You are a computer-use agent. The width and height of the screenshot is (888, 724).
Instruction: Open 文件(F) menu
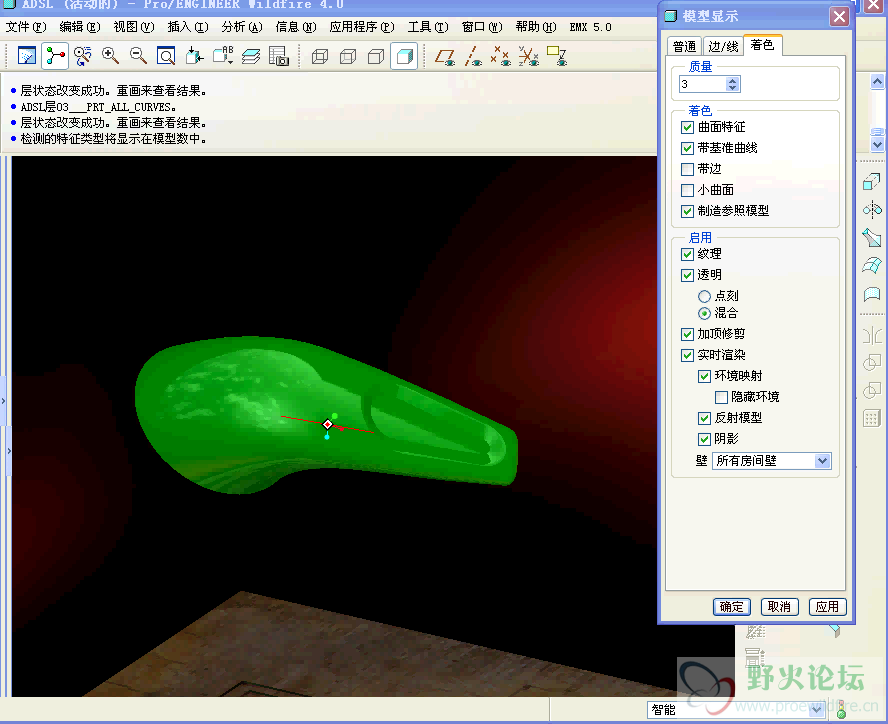pos(26,27)
